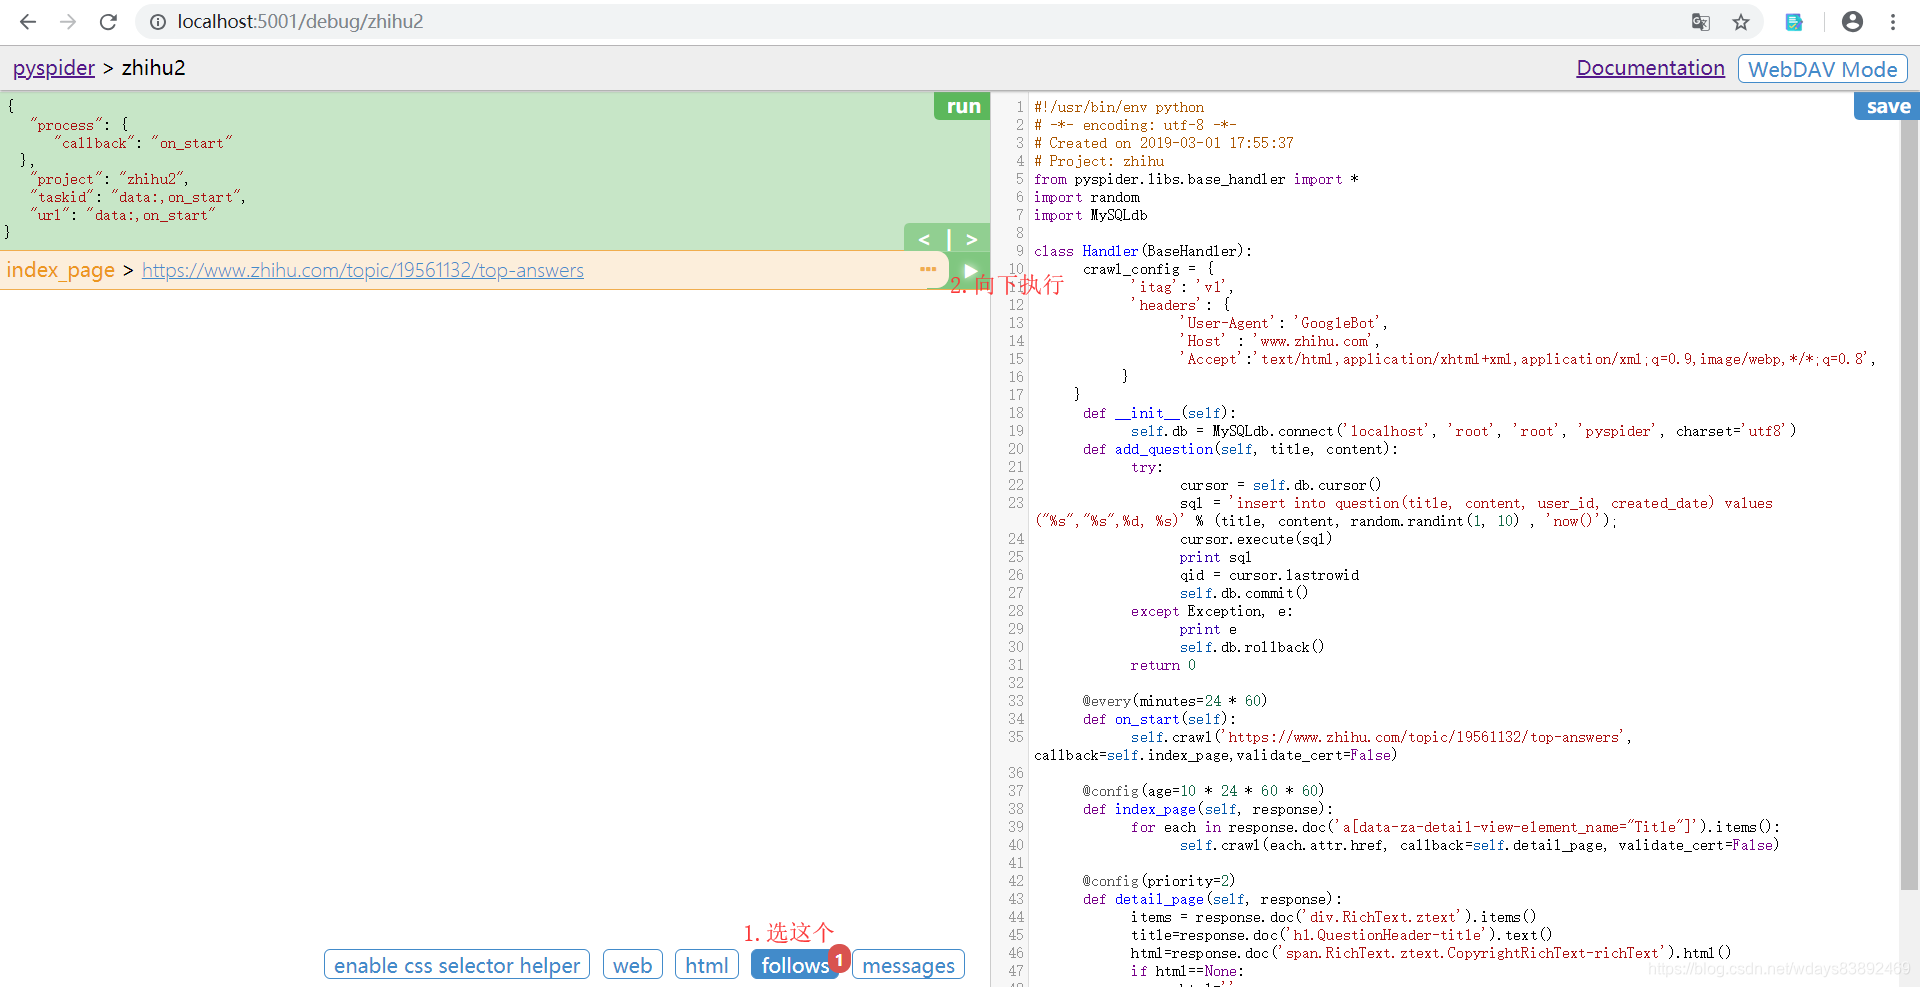Run the index_page follow with the play triangle
This screenshot has width=1920, height=987.
pyautogui.click(x=969, y=270)
